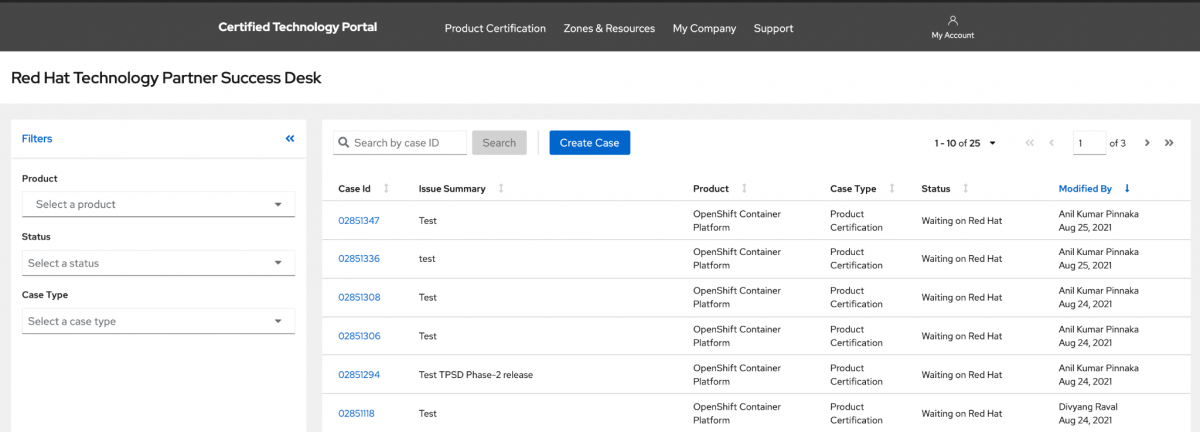
Task: Open the Zones & Resources menu
Action: (609, 28)
